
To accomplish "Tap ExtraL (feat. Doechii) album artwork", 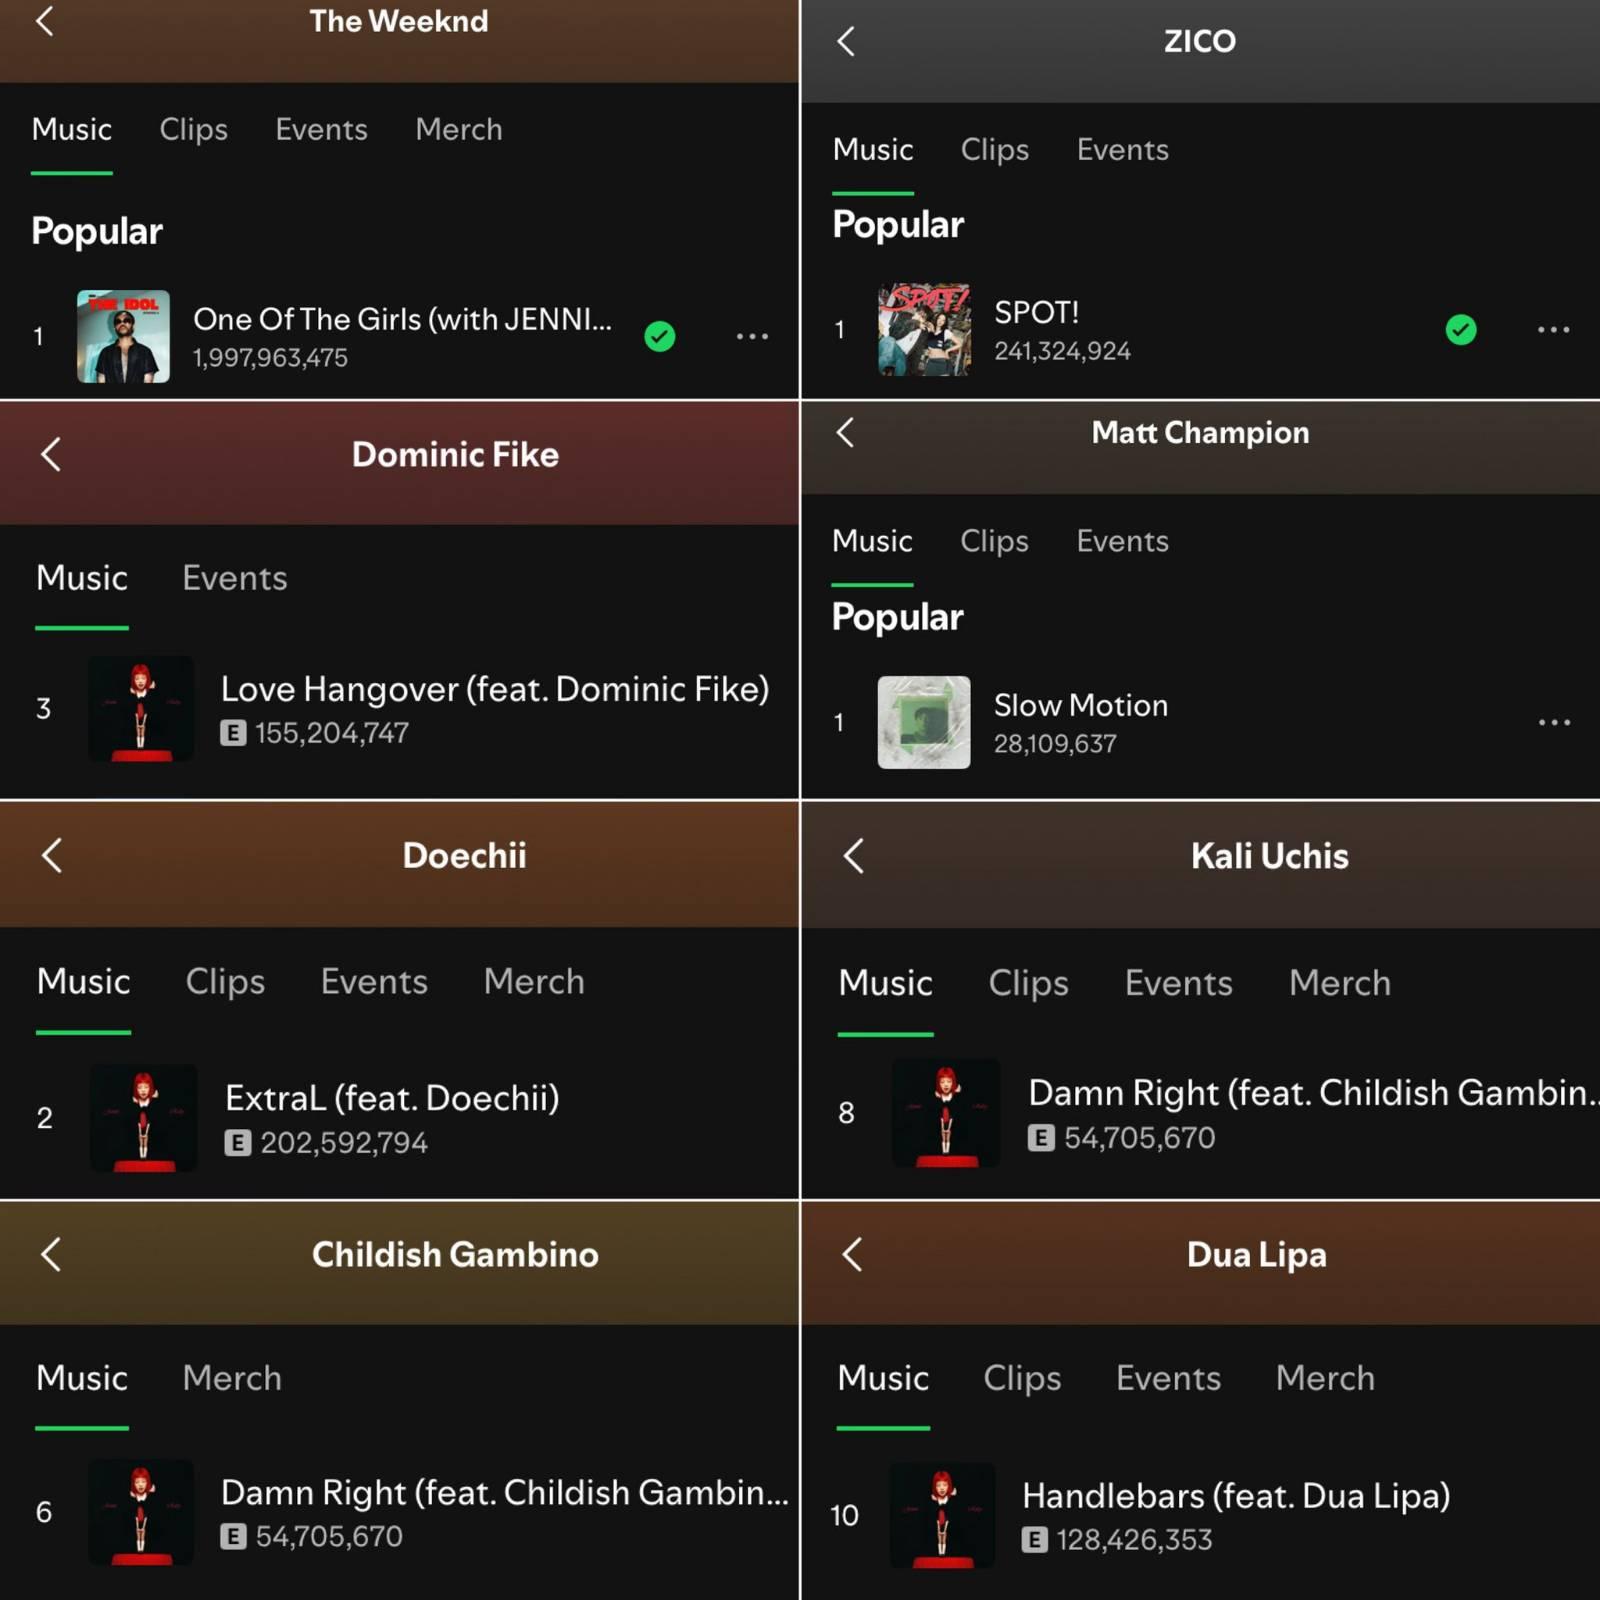I will [x=143, y=1118].
